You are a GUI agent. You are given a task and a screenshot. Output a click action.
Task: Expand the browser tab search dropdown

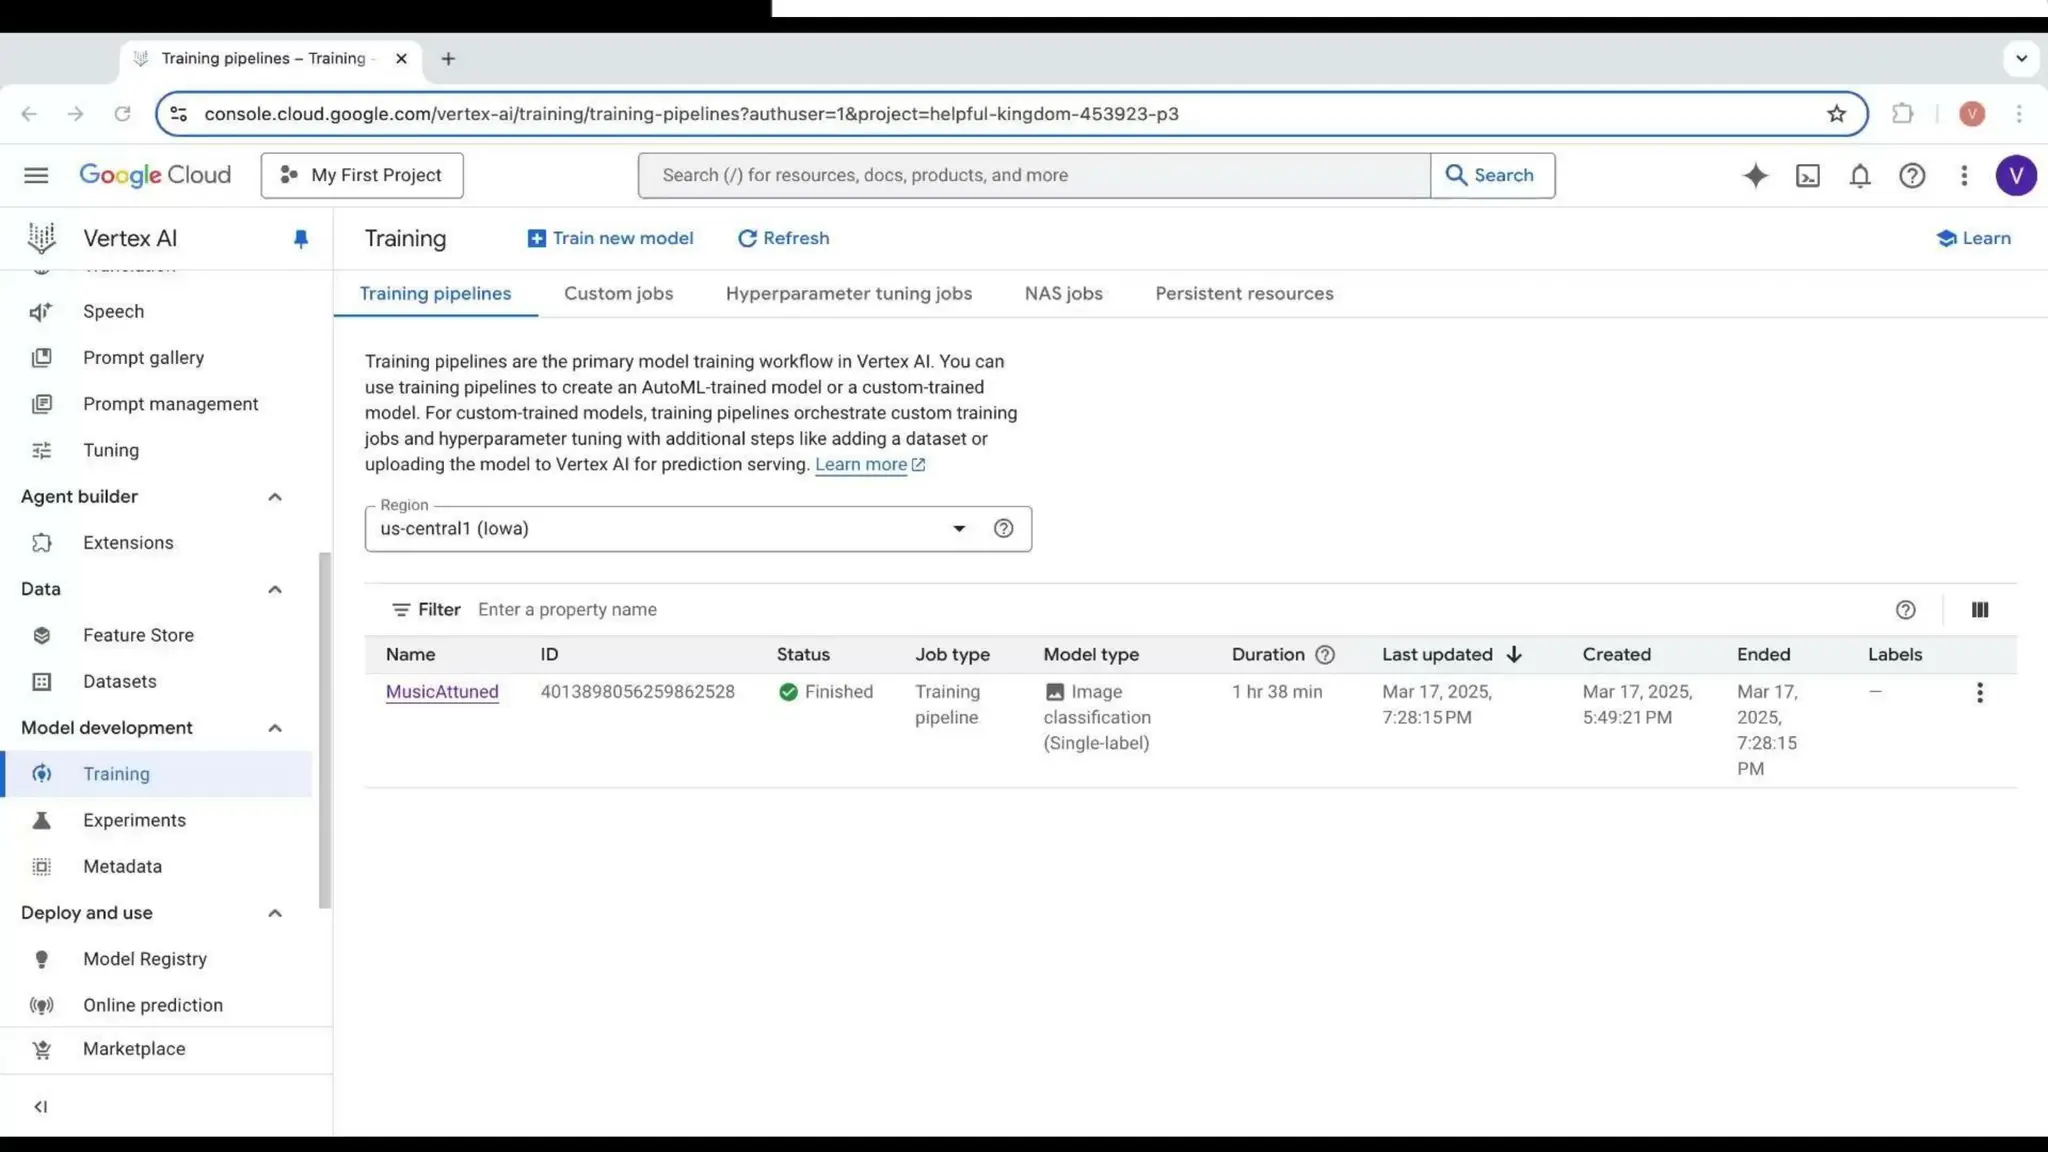pyautogui.click(x=2021, y=58)
